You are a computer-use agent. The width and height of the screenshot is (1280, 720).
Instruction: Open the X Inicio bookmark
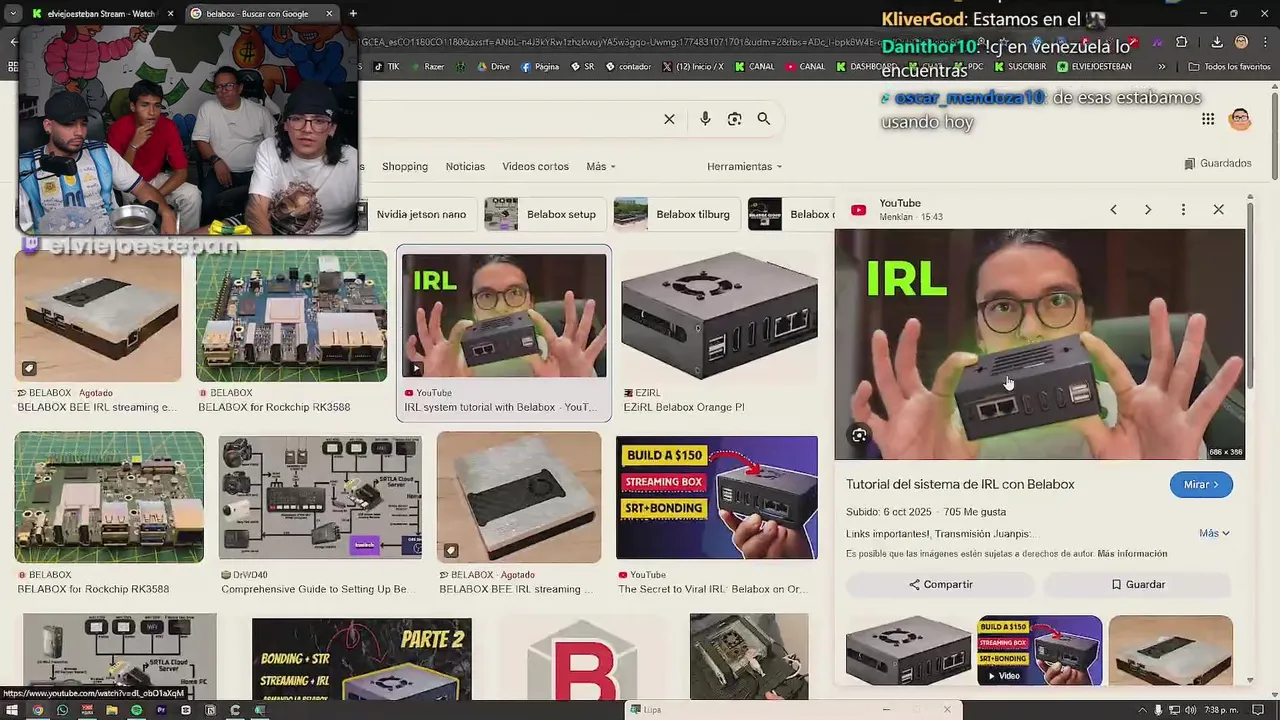tap(692, 67)
